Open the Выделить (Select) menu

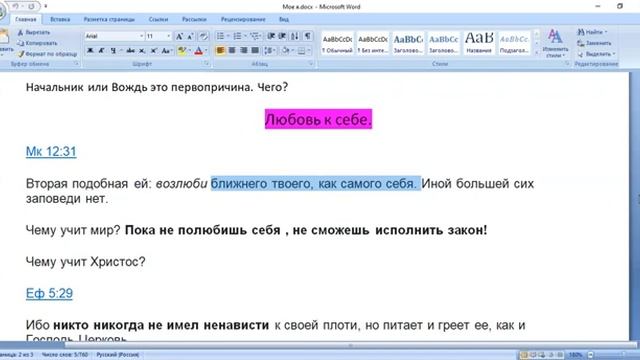[x=596, y=54]
